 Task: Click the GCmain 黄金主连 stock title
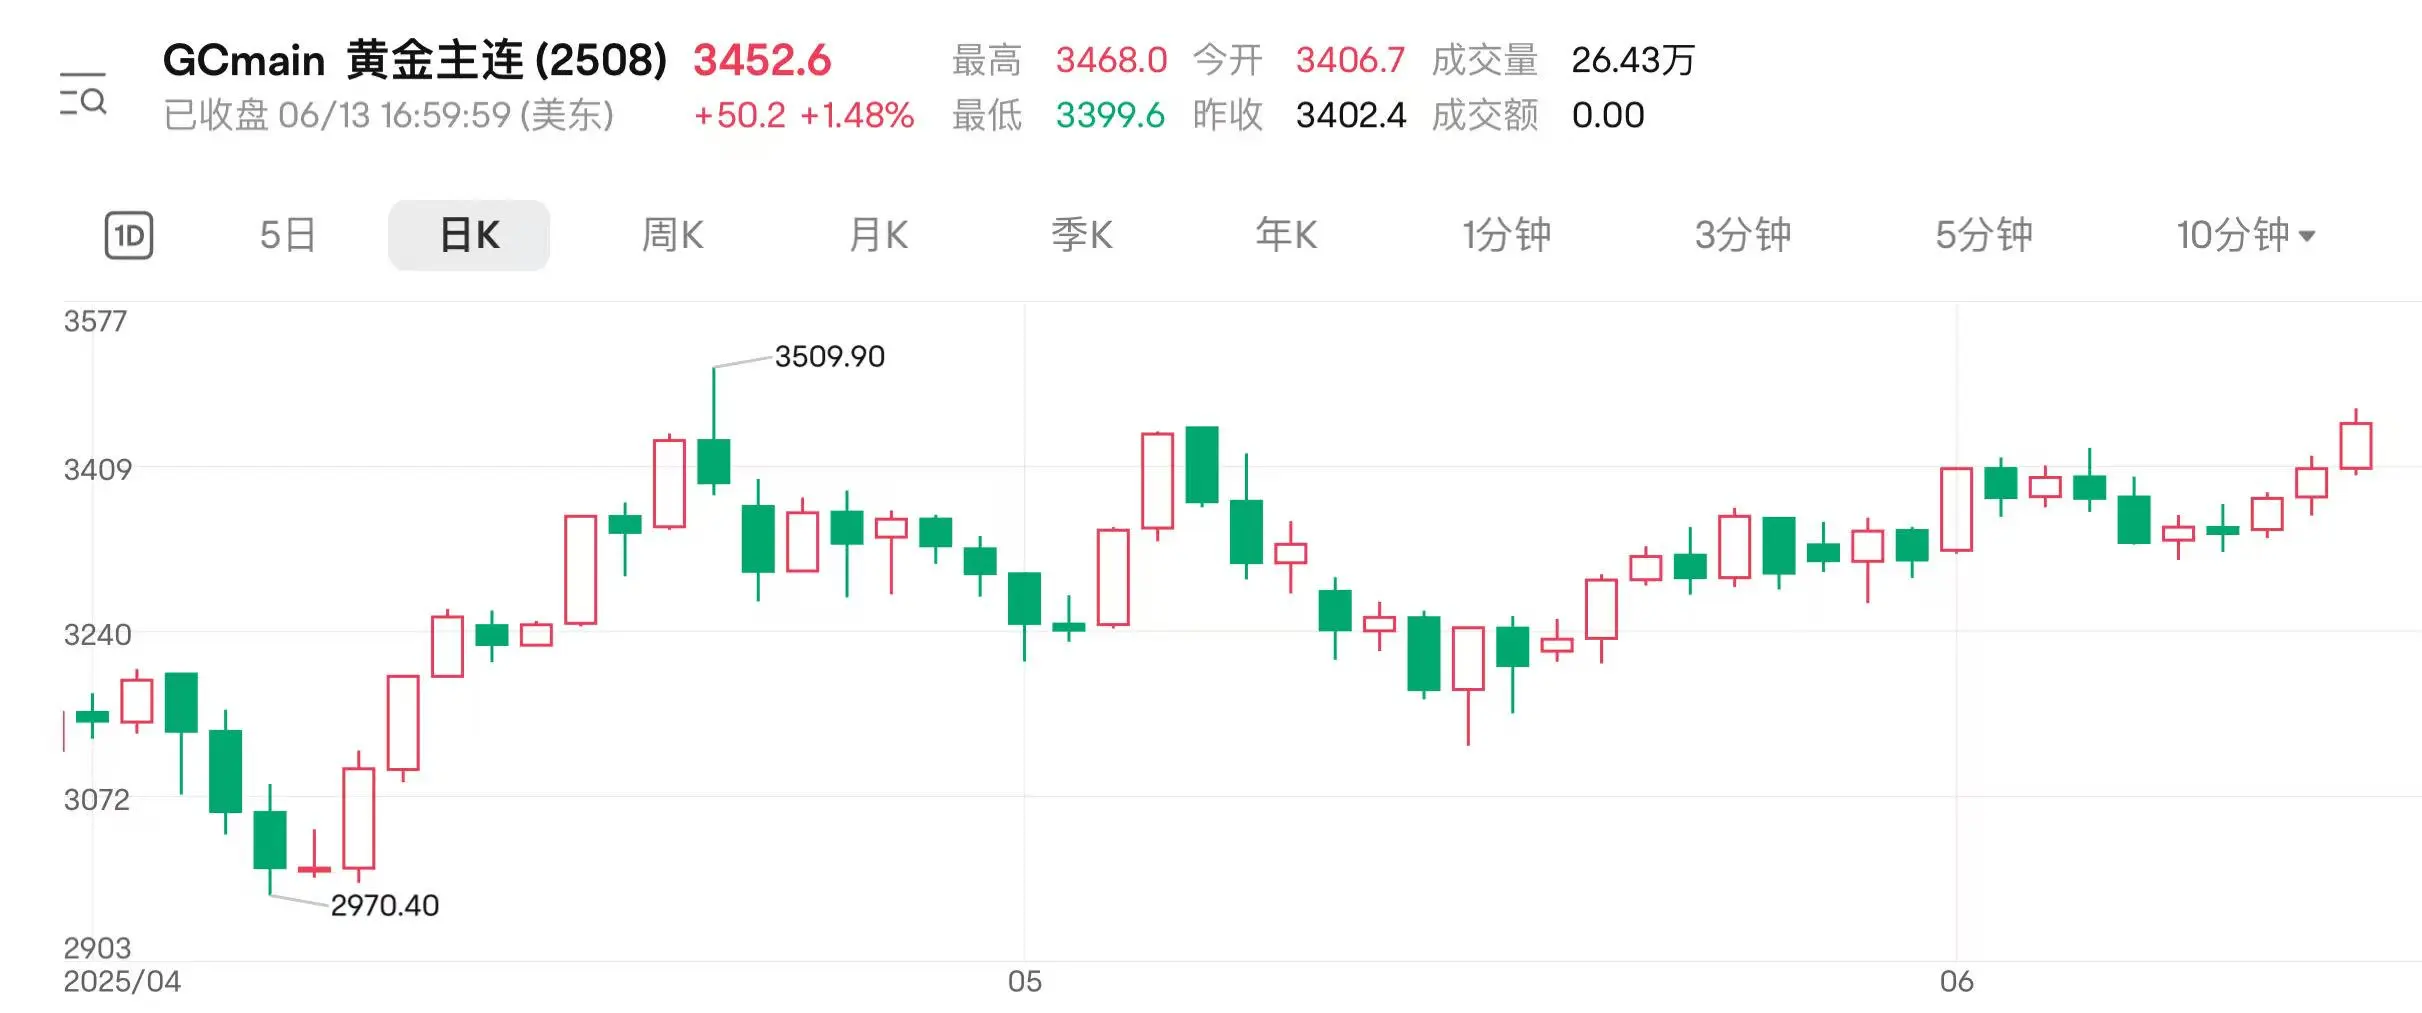click(x=415, y=60)
